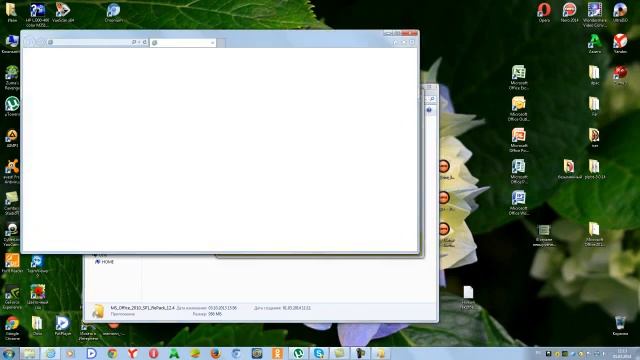This screenshot has height=360, width=640.
Task: Launch Opera from the taskbar
Action: pos(153,353)
